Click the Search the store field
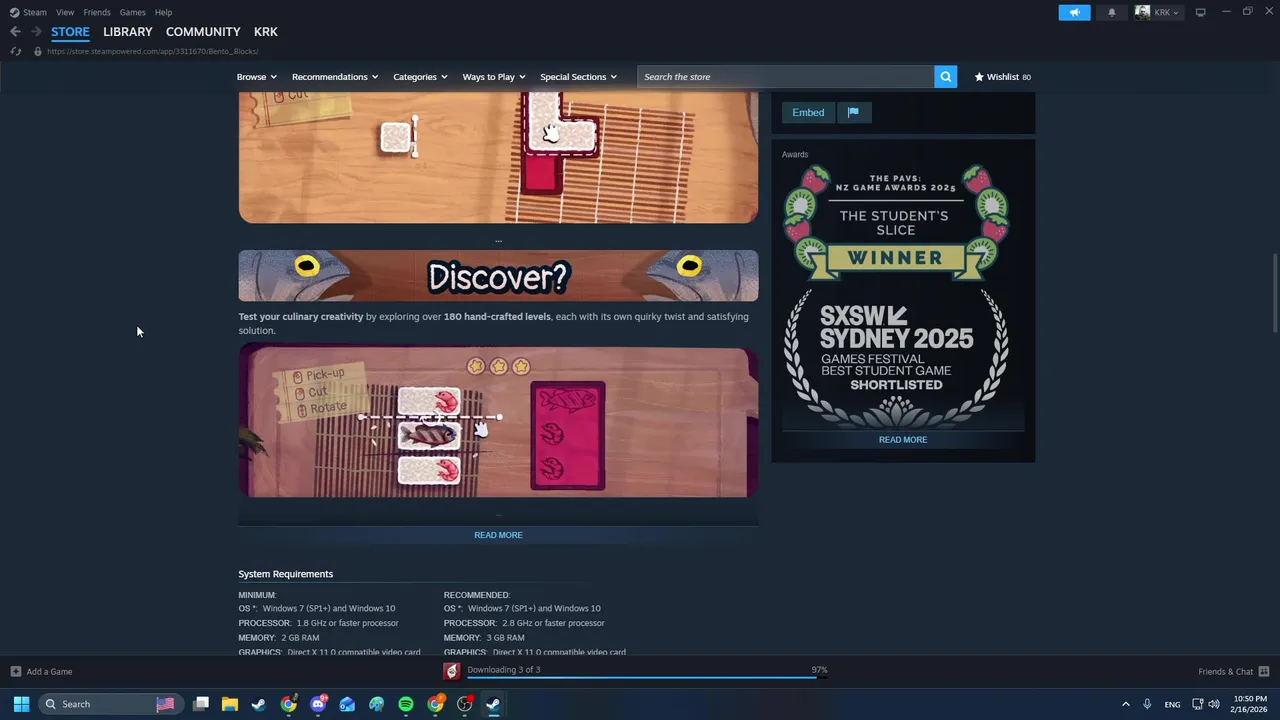This screenshot has width=1280, height=720. pos(786,77)
